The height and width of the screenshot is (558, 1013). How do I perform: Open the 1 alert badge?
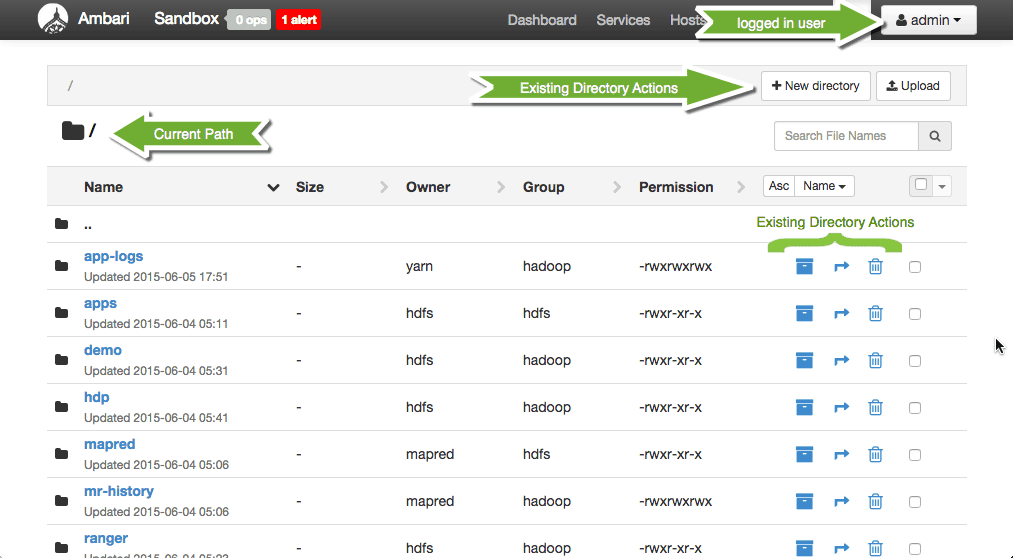(298, 20)
